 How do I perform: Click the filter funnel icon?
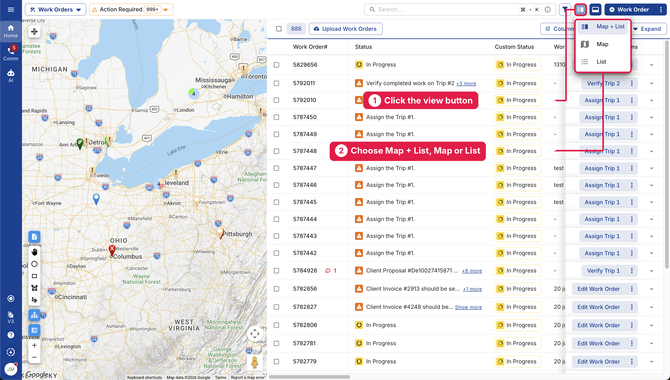click(x=565, y=9)
